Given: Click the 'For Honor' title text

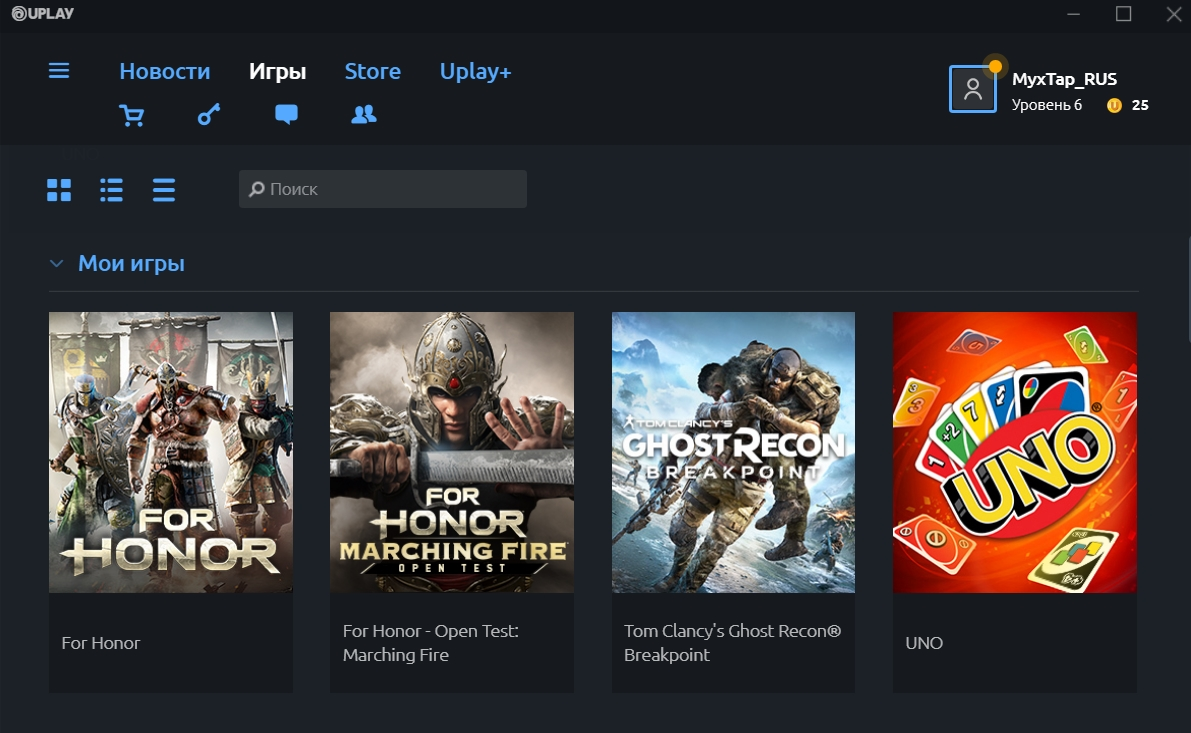Looking at the screenshot, I should (101, 643).
